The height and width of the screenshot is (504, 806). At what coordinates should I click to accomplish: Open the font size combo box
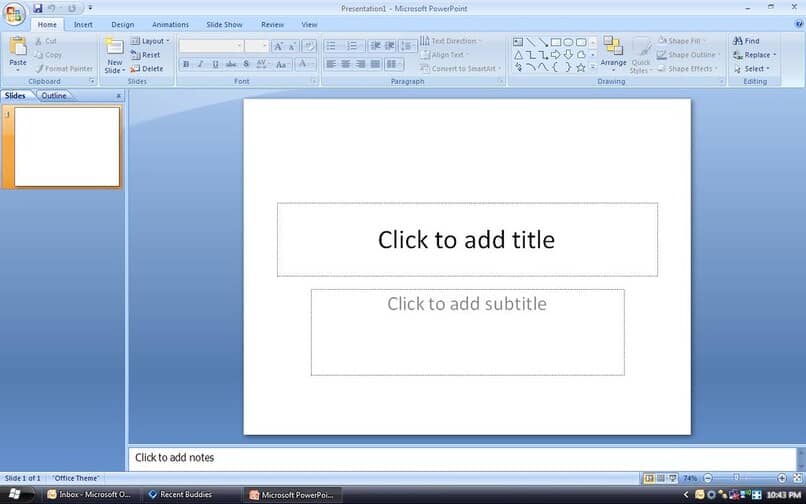click(x=257, y=46)
